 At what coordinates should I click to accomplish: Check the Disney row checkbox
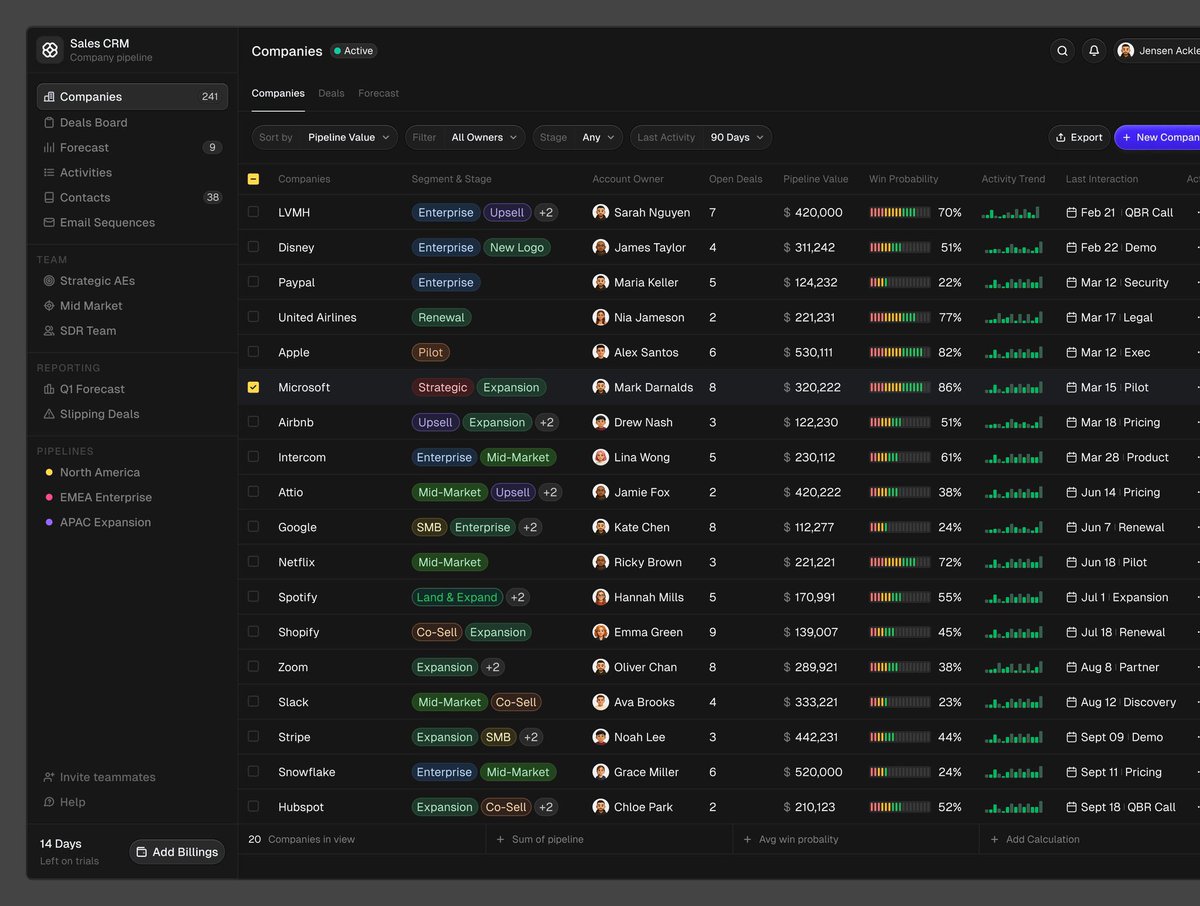point(253,247)
